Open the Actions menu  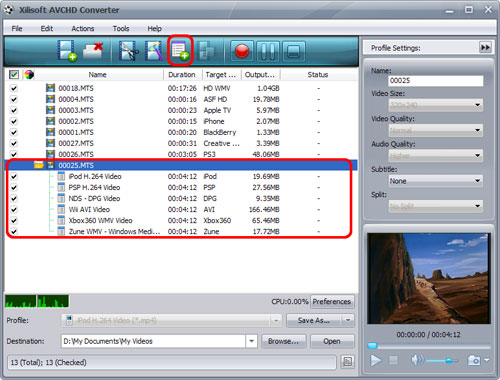pos(83,28)
